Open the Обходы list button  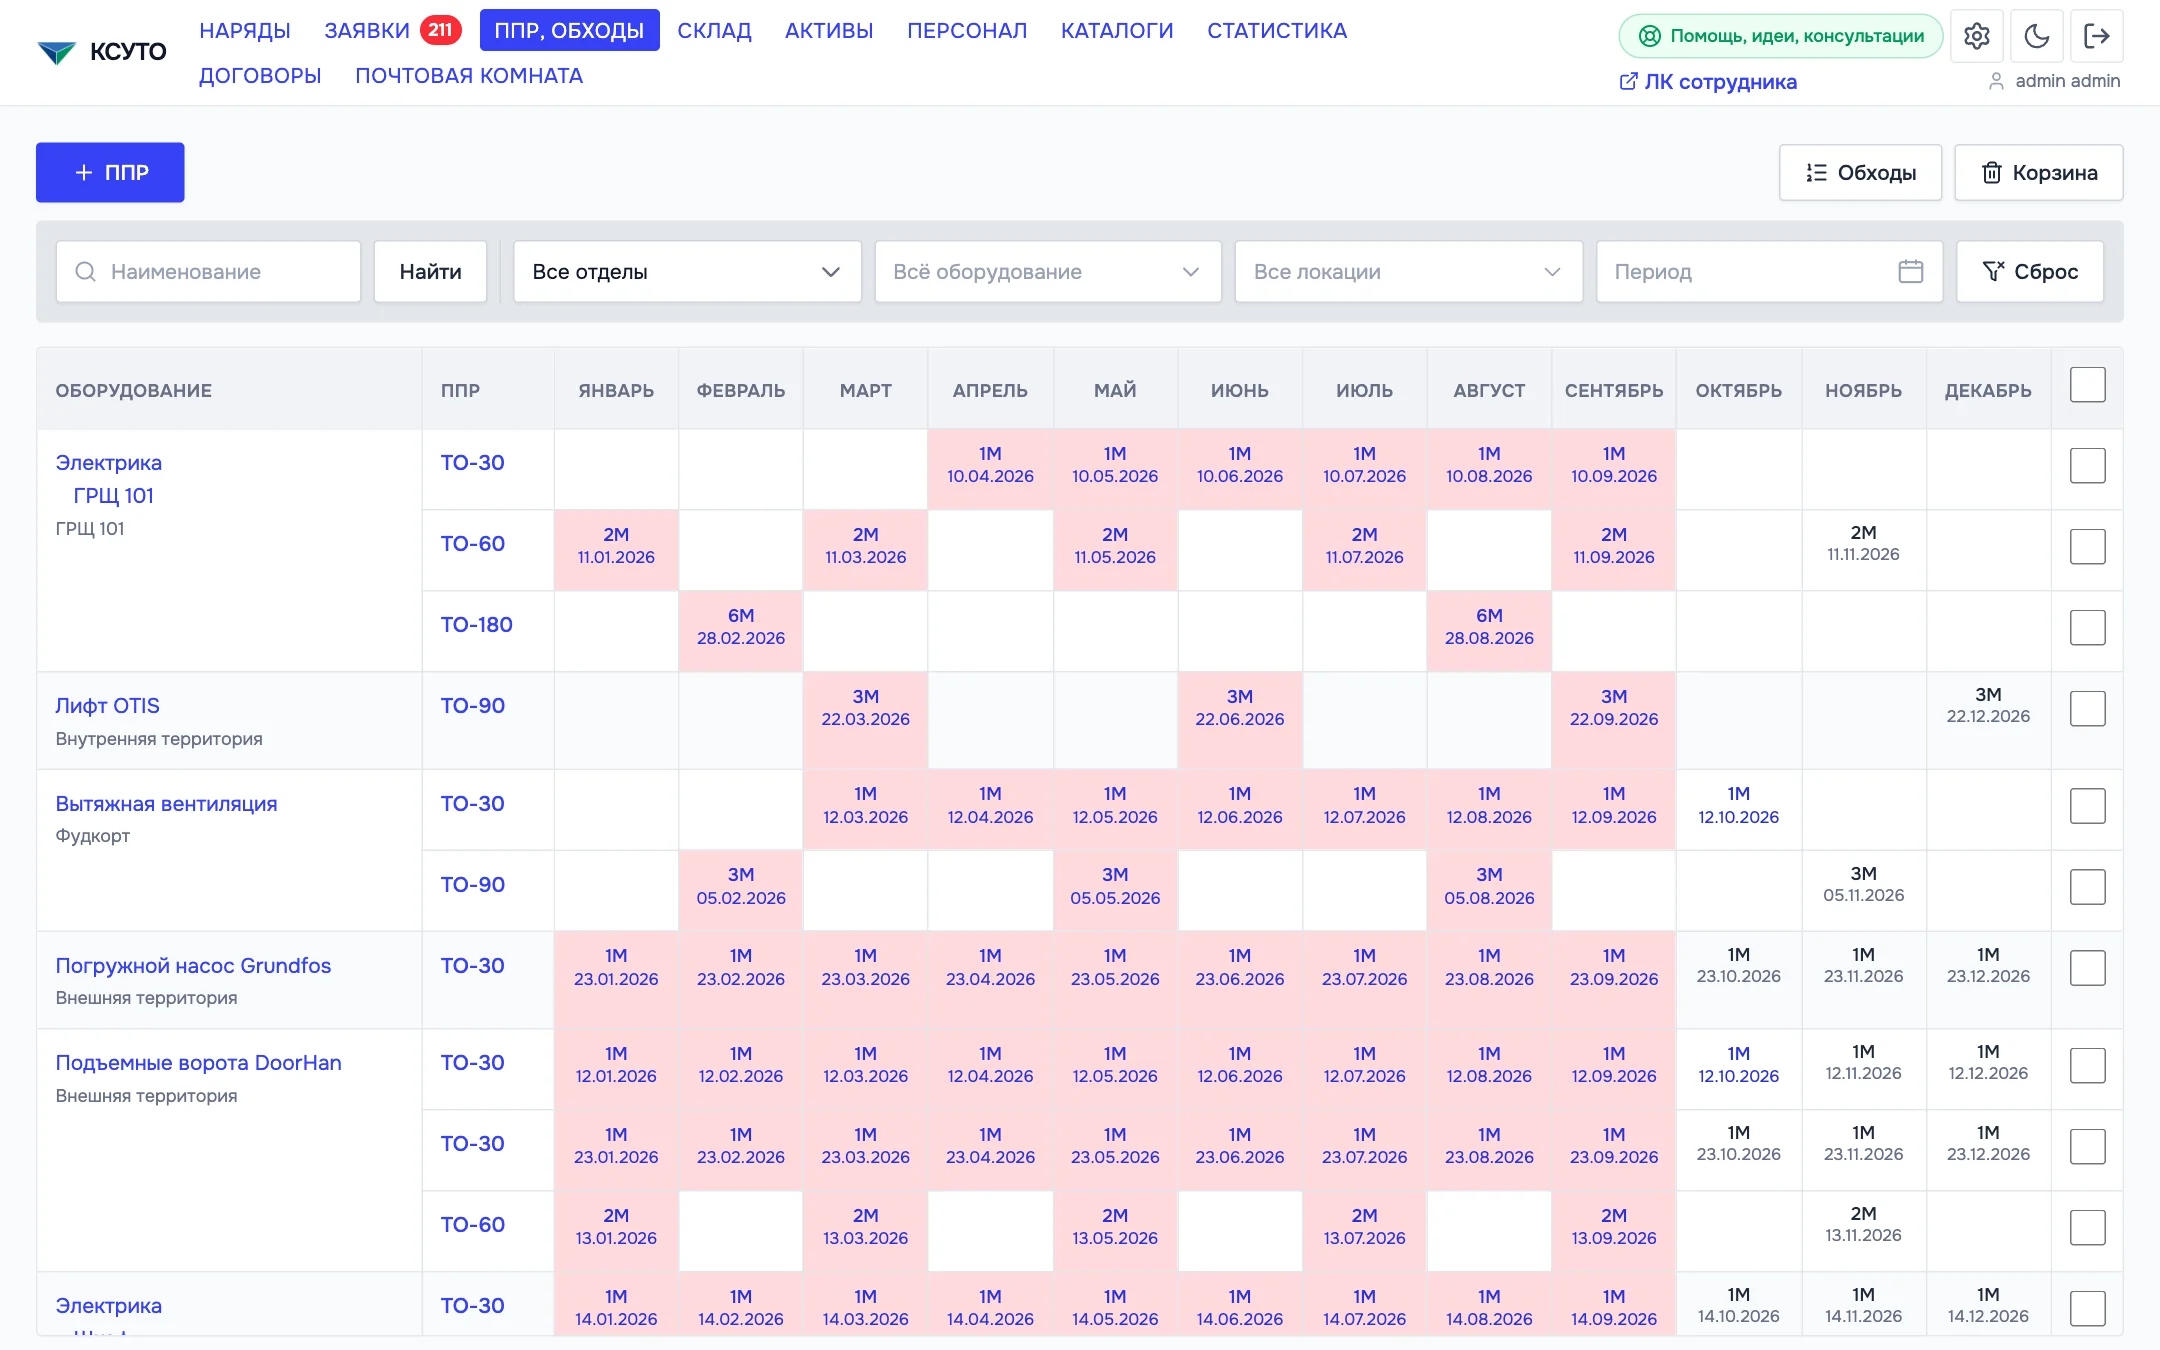click(1860, 173)
